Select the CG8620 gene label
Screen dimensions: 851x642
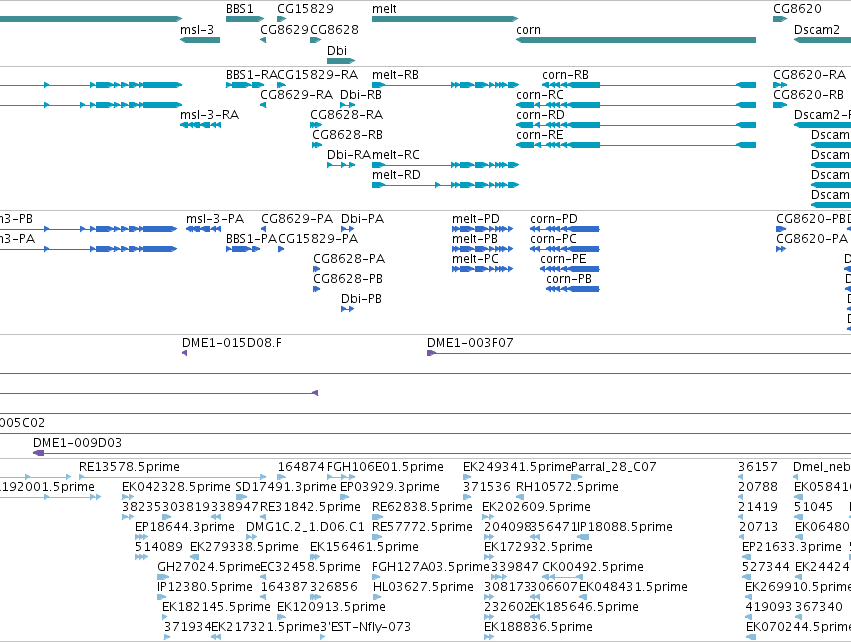coord(797,9)
